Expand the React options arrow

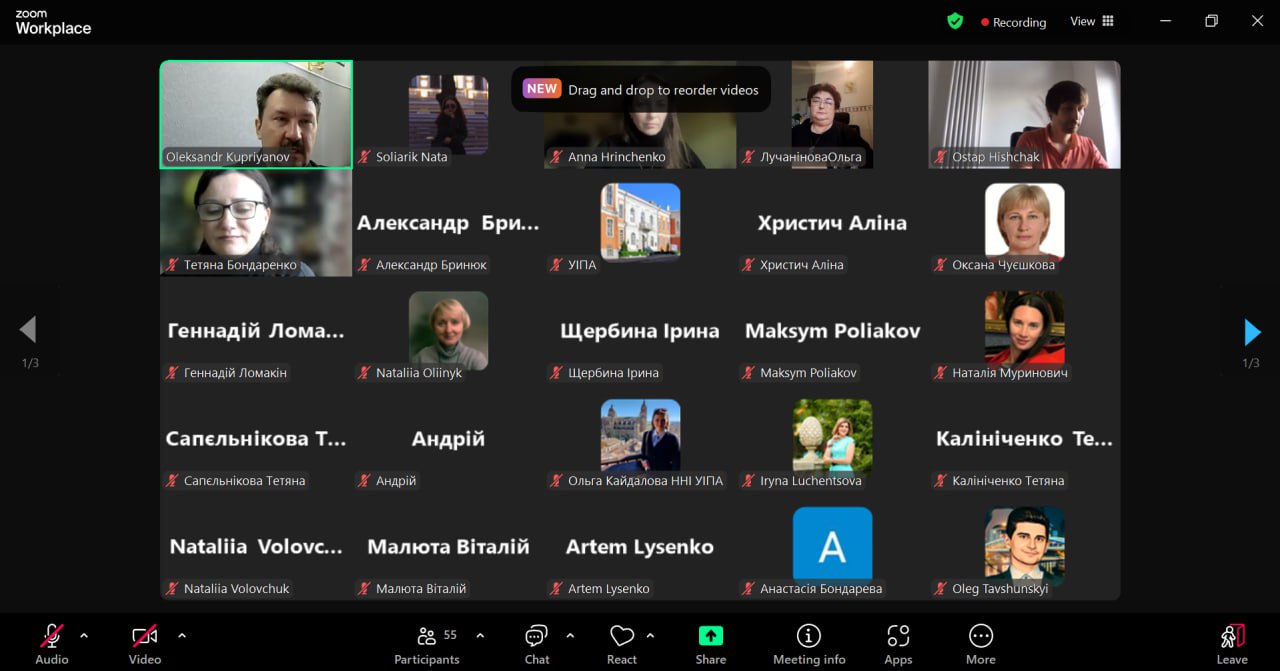click(650, 635)
